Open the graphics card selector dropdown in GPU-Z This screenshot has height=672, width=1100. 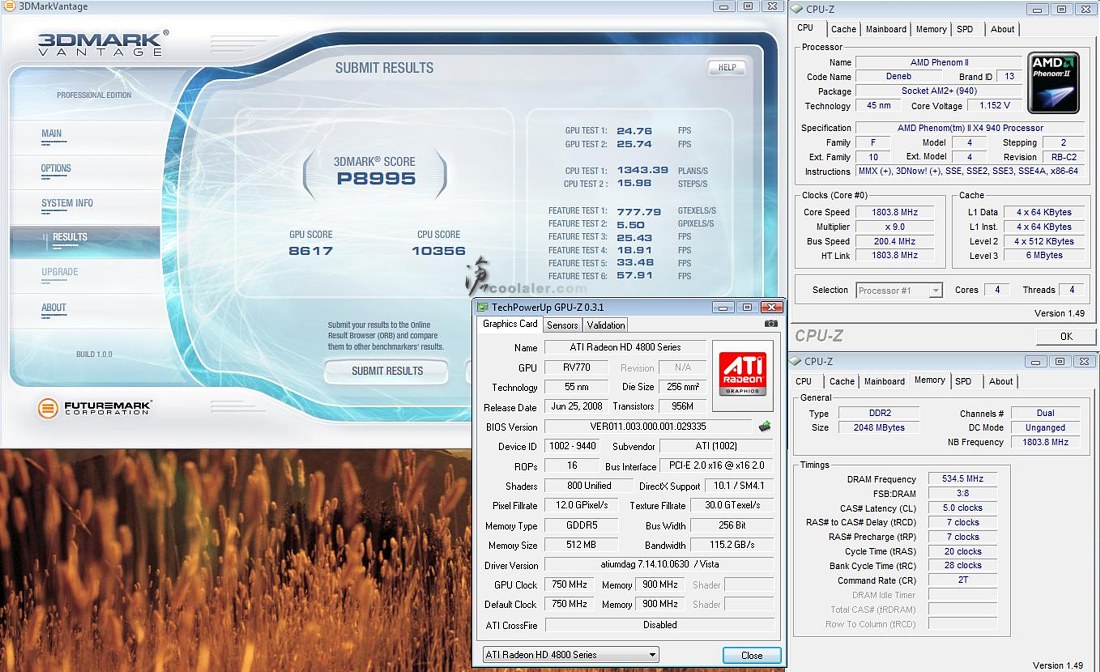pyautogui.click(x=570, y=654)
